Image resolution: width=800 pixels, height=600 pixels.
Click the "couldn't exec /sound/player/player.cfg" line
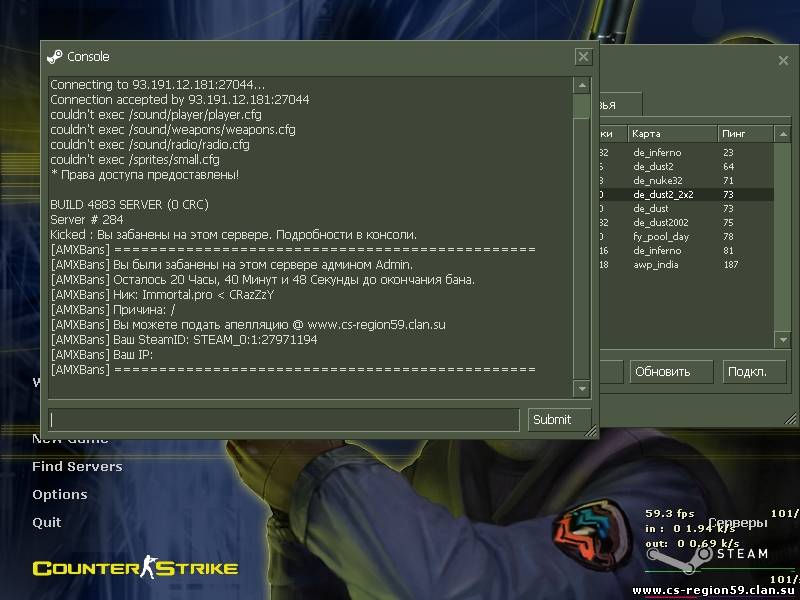[156, 115]
